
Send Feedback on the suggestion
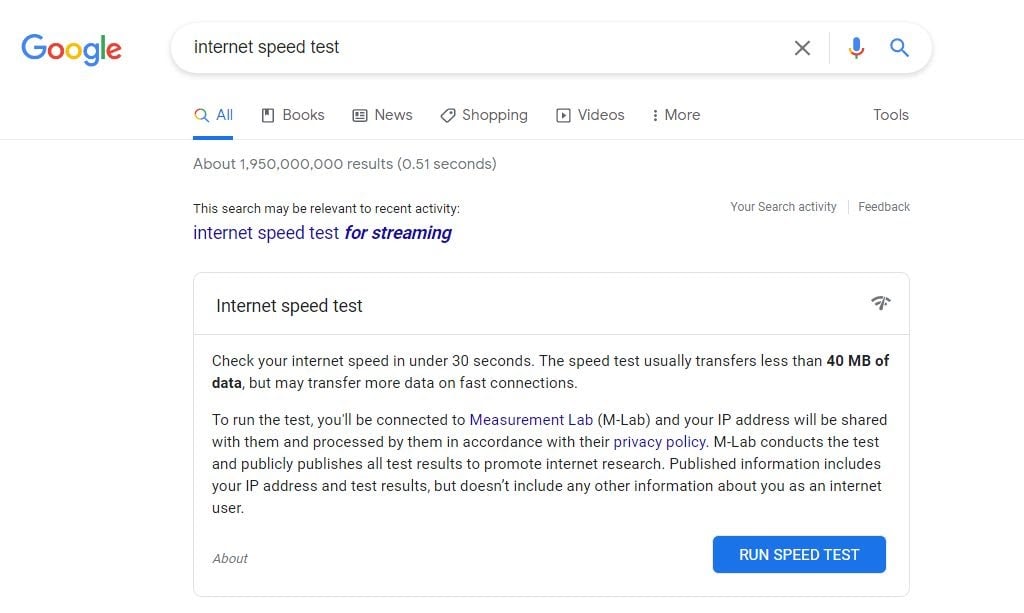[x=884, y=207]
